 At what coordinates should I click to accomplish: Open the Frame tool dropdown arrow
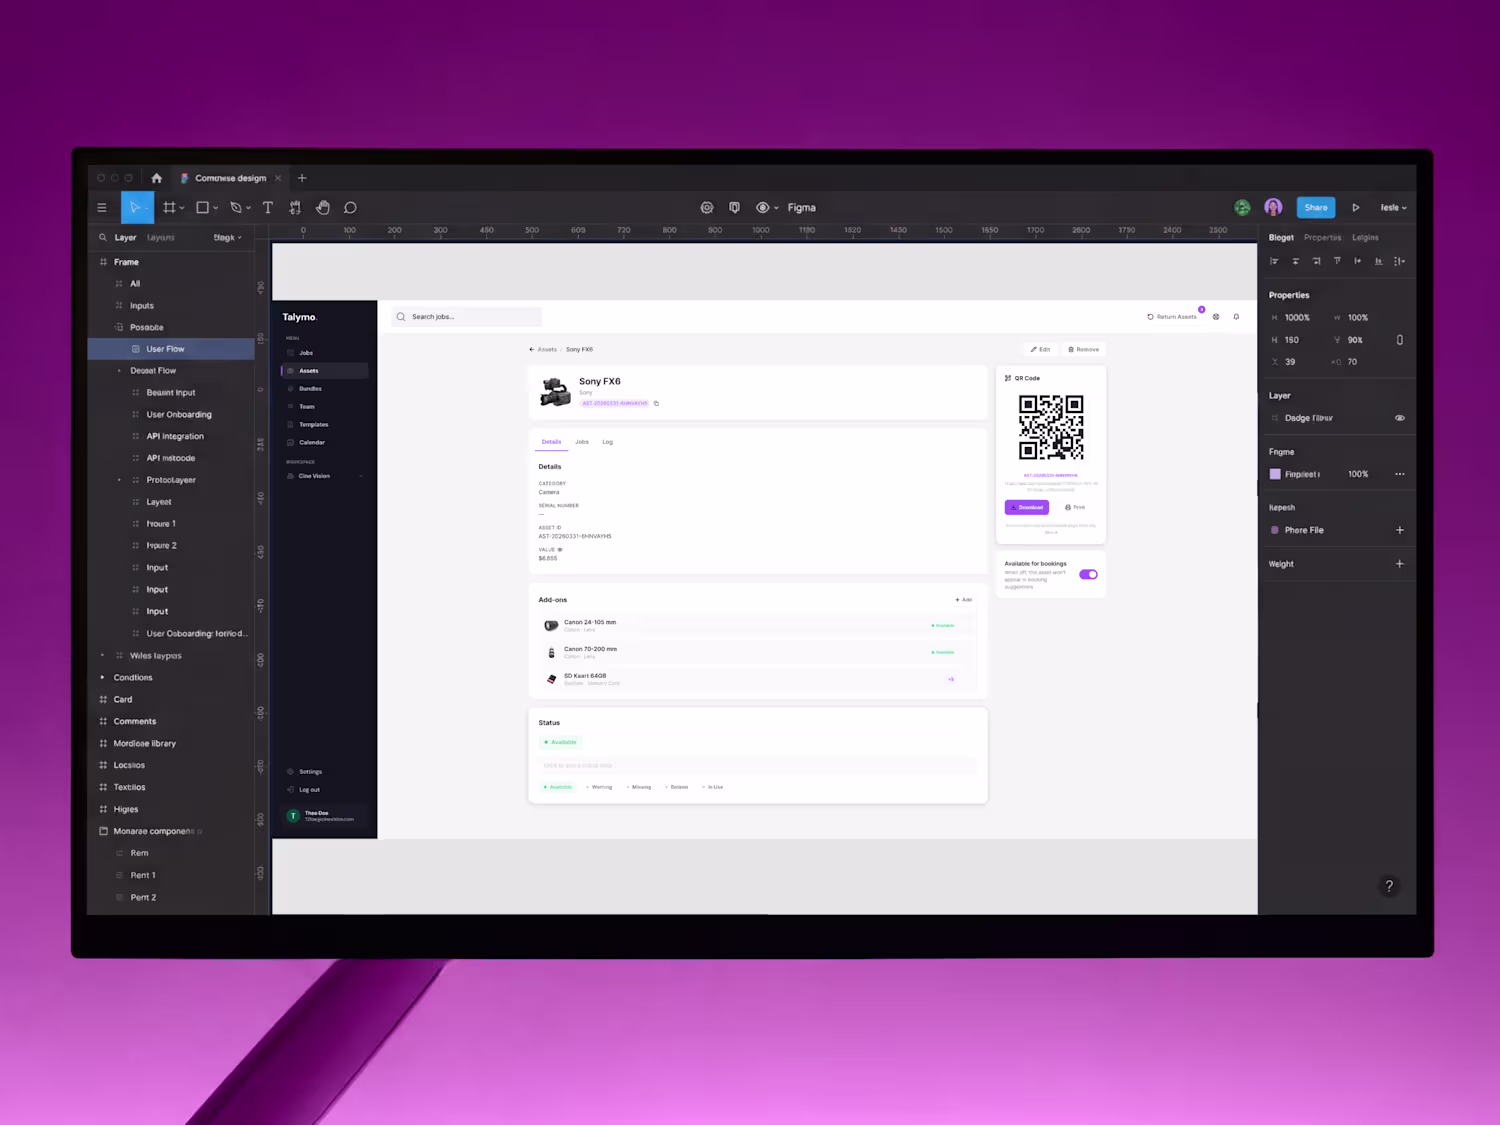[x=182, y=209]
